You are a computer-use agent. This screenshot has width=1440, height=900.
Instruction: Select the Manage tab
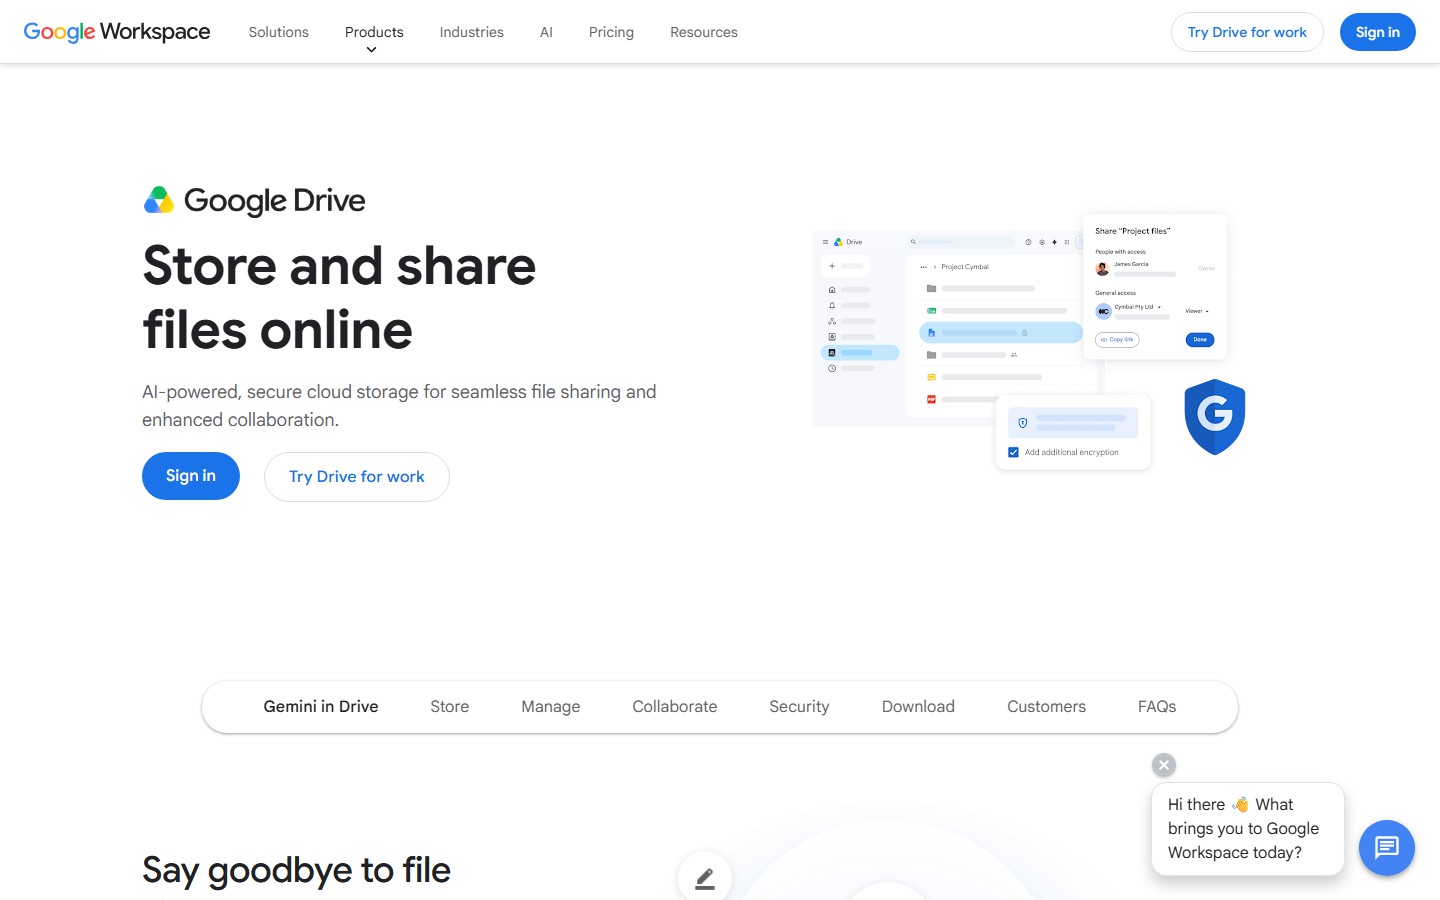pyautogui.click(x=551, y=707)
